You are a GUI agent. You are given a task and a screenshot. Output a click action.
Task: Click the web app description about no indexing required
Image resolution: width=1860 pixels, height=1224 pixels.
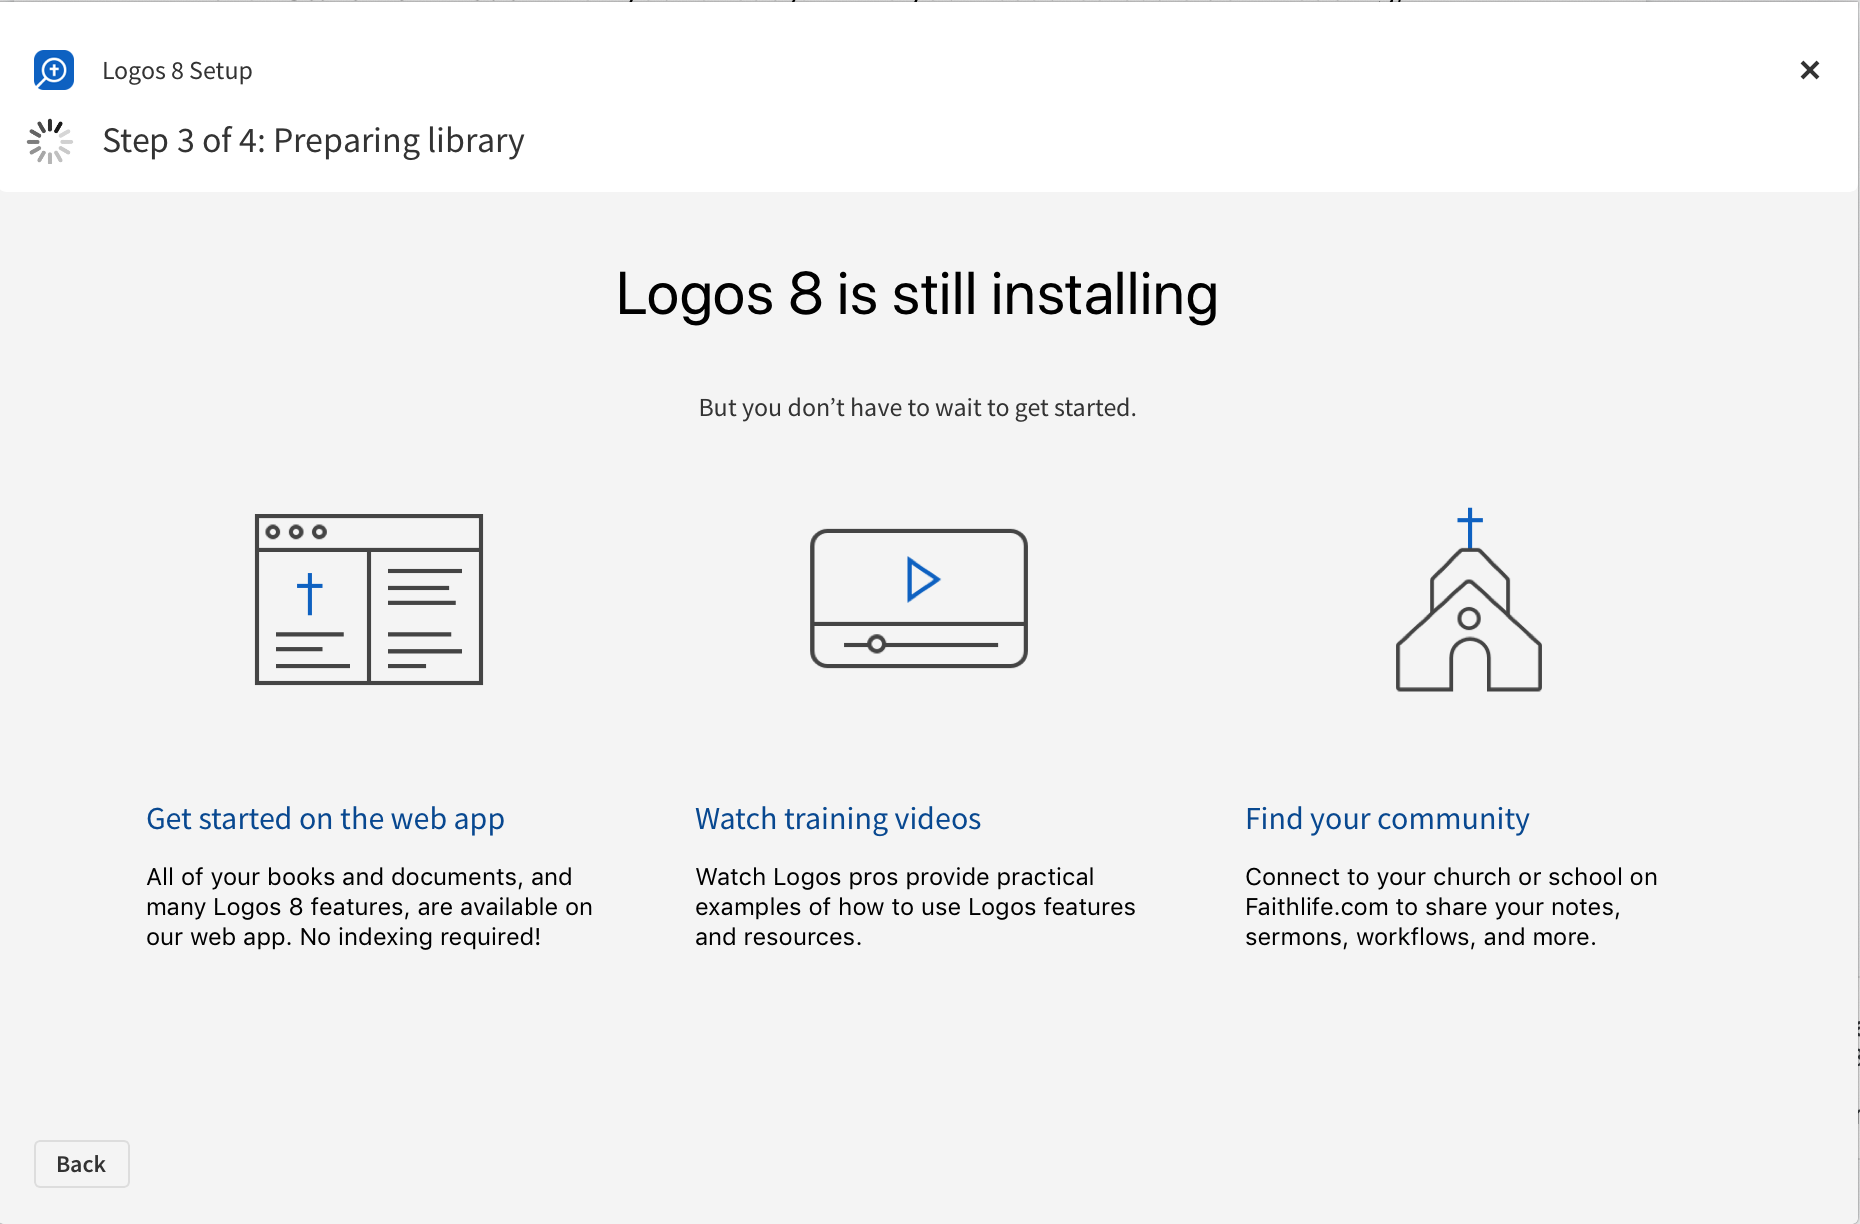369,907
